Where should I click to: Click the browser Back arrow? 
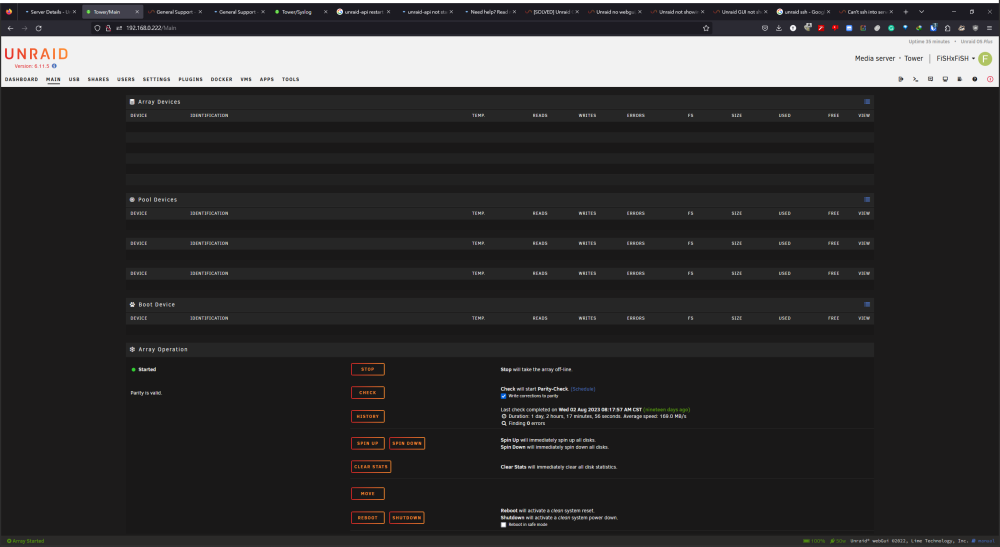click(x=10, y=28)
